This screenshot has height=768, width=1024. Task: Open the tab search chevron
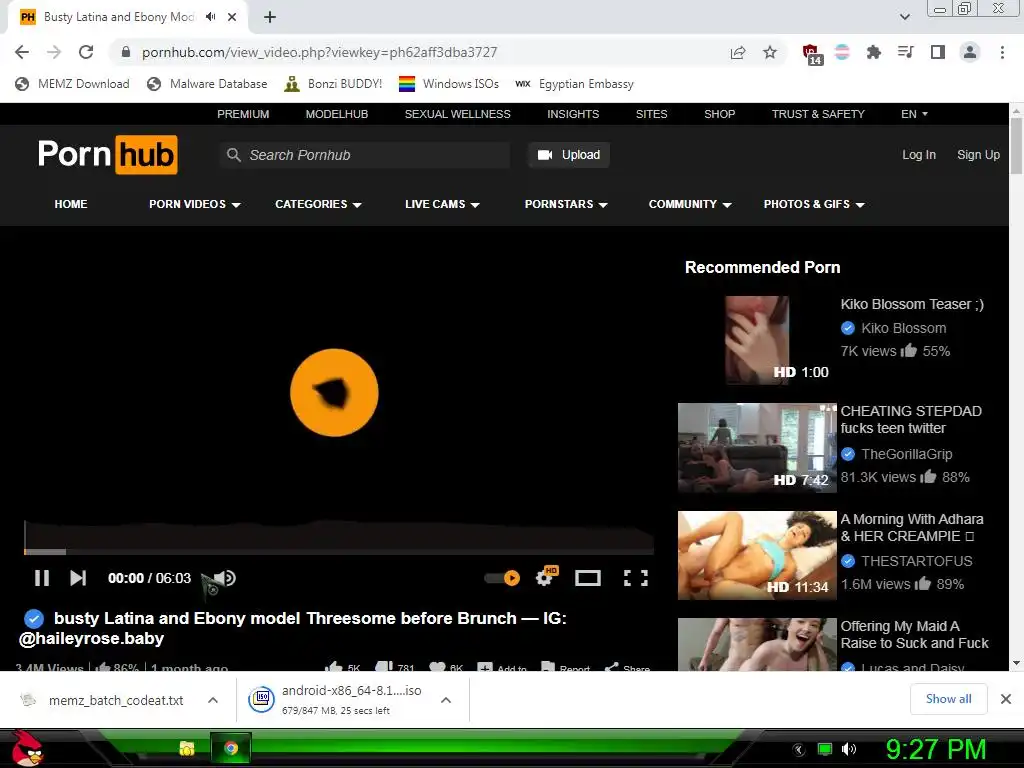tap(904, 17)
